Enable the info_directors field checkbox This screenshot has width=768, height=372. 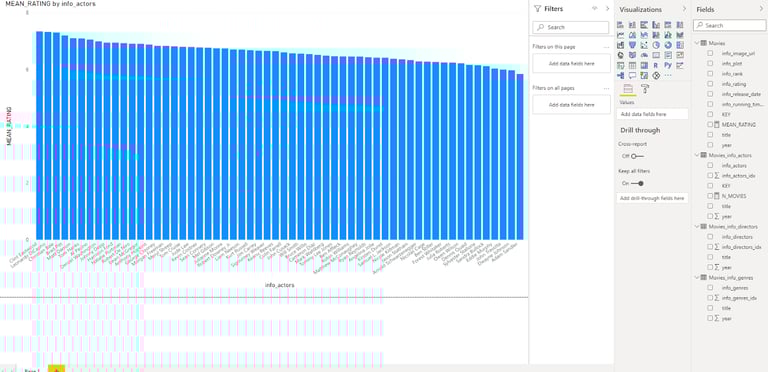(x=710, y=237)
